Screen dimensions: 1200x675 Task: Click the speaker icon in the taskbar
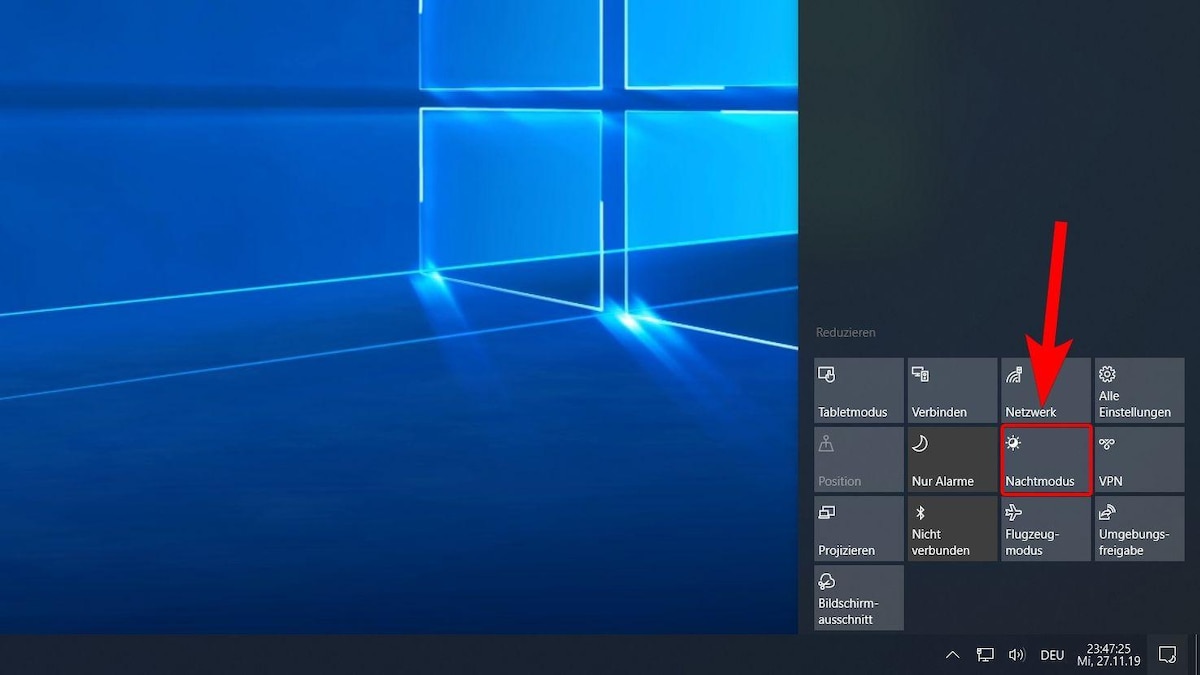coord(1017,655)
